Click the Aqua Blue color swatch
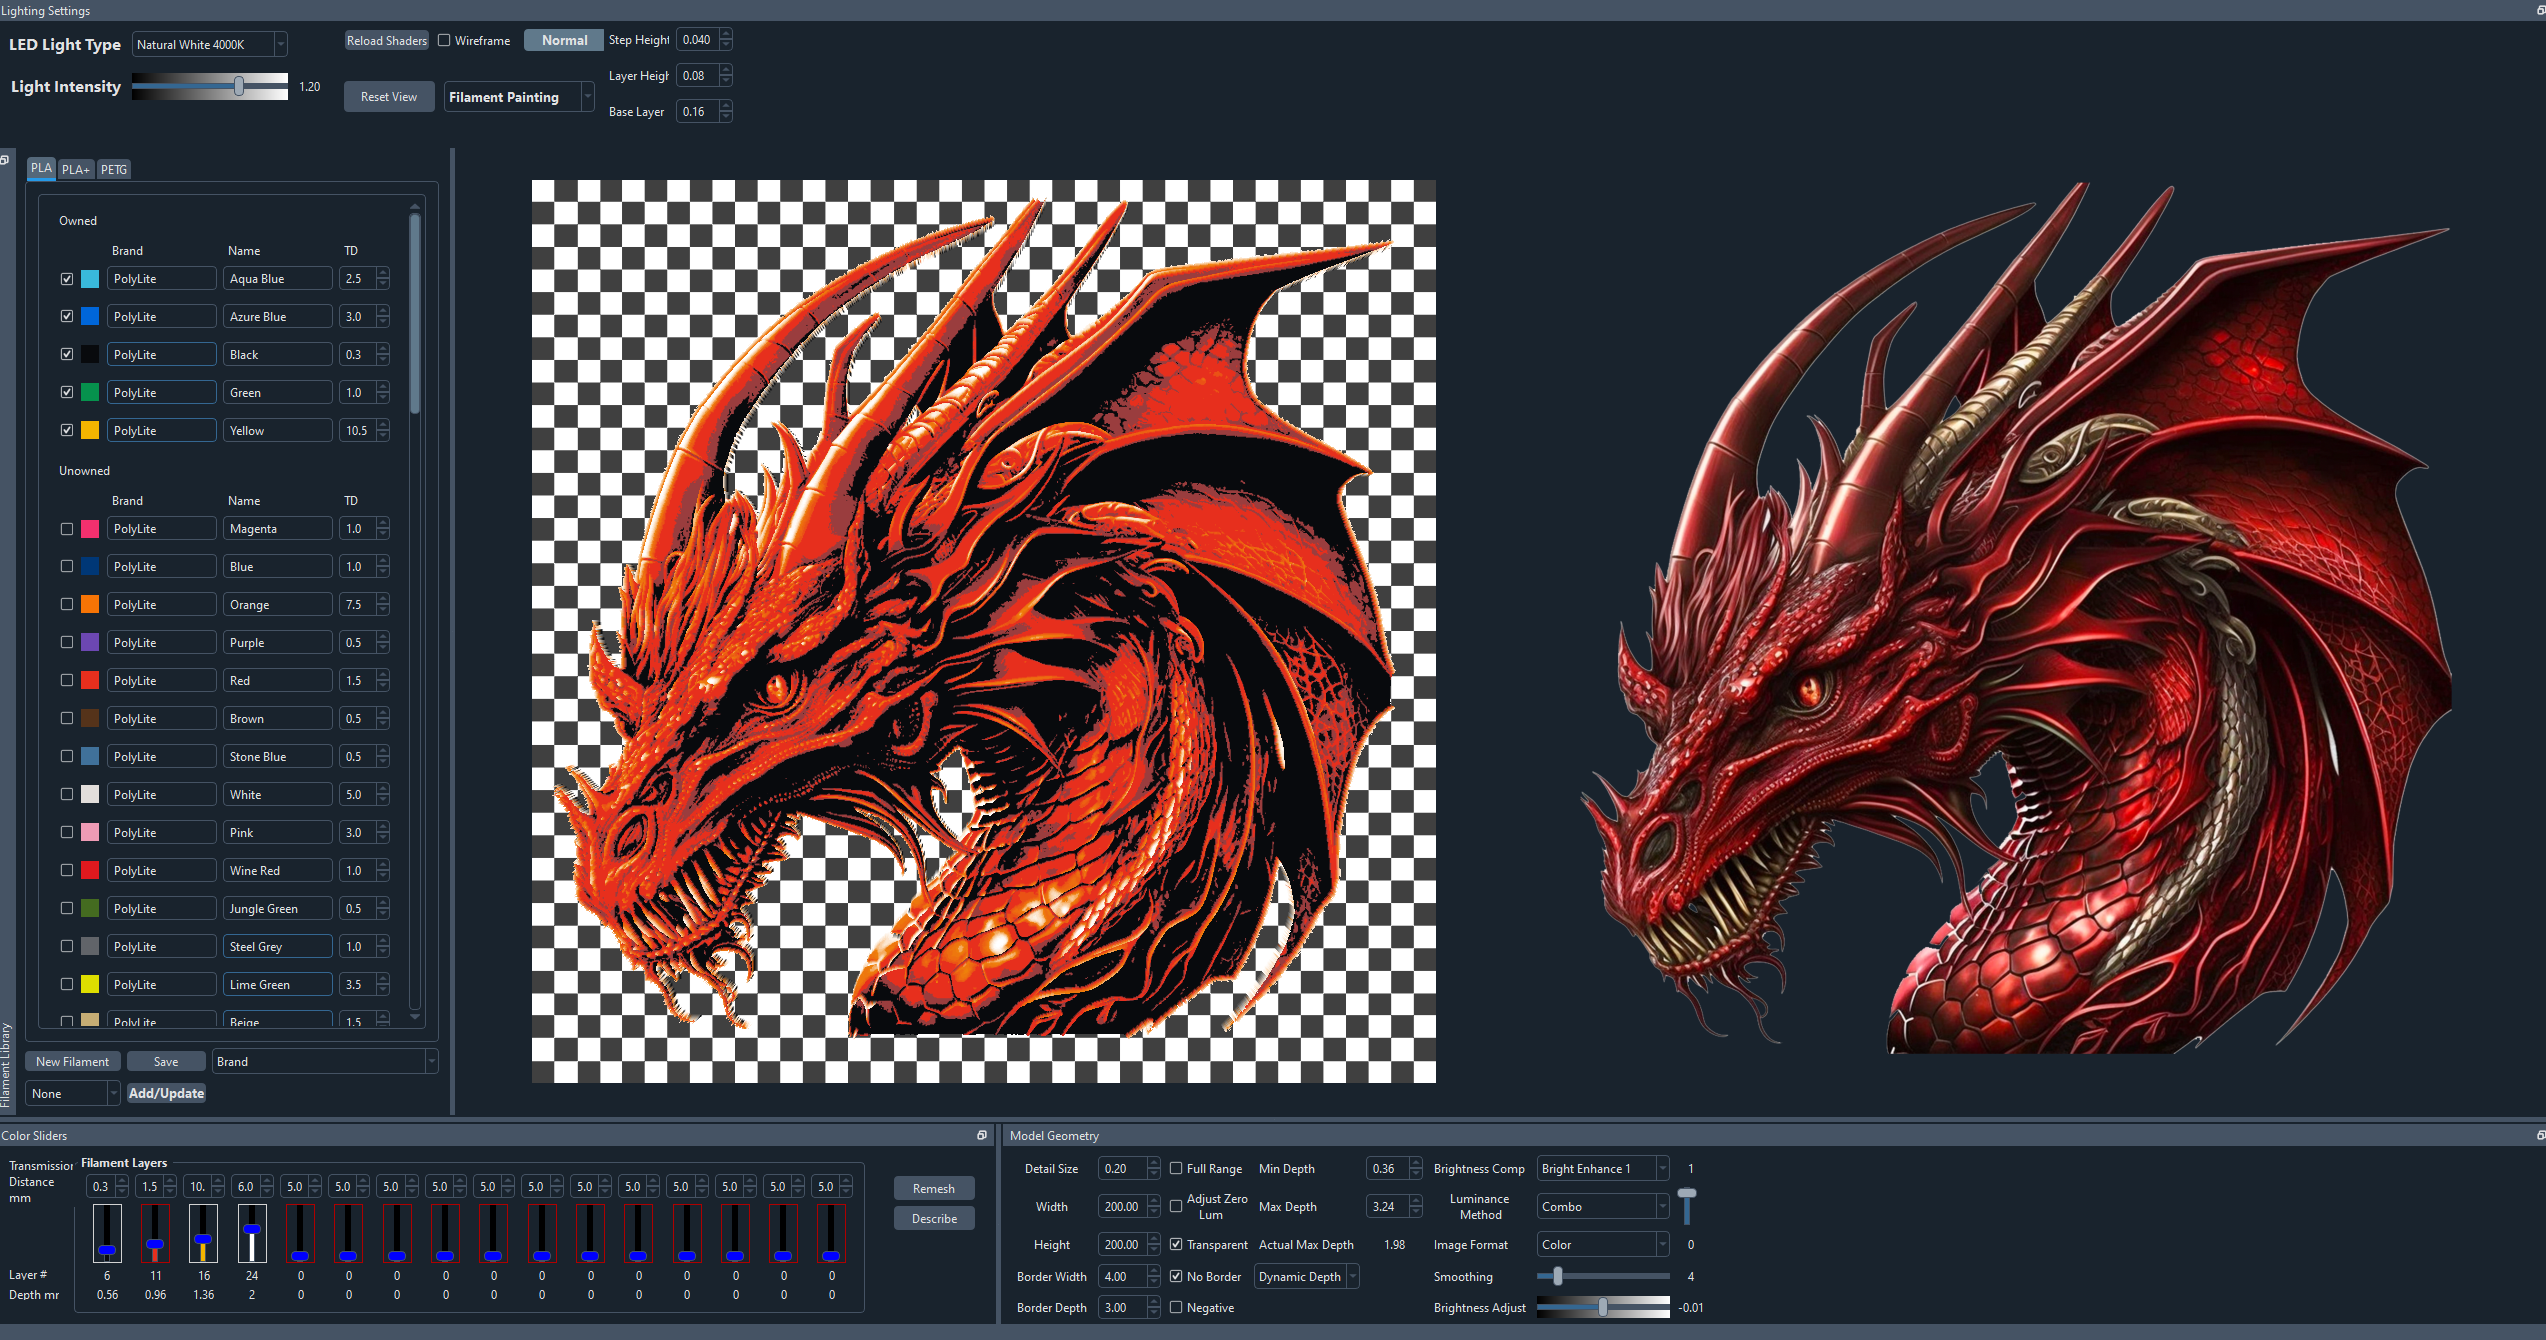Viewport: 2546px width, 1340px height. (x=90, y=279)
